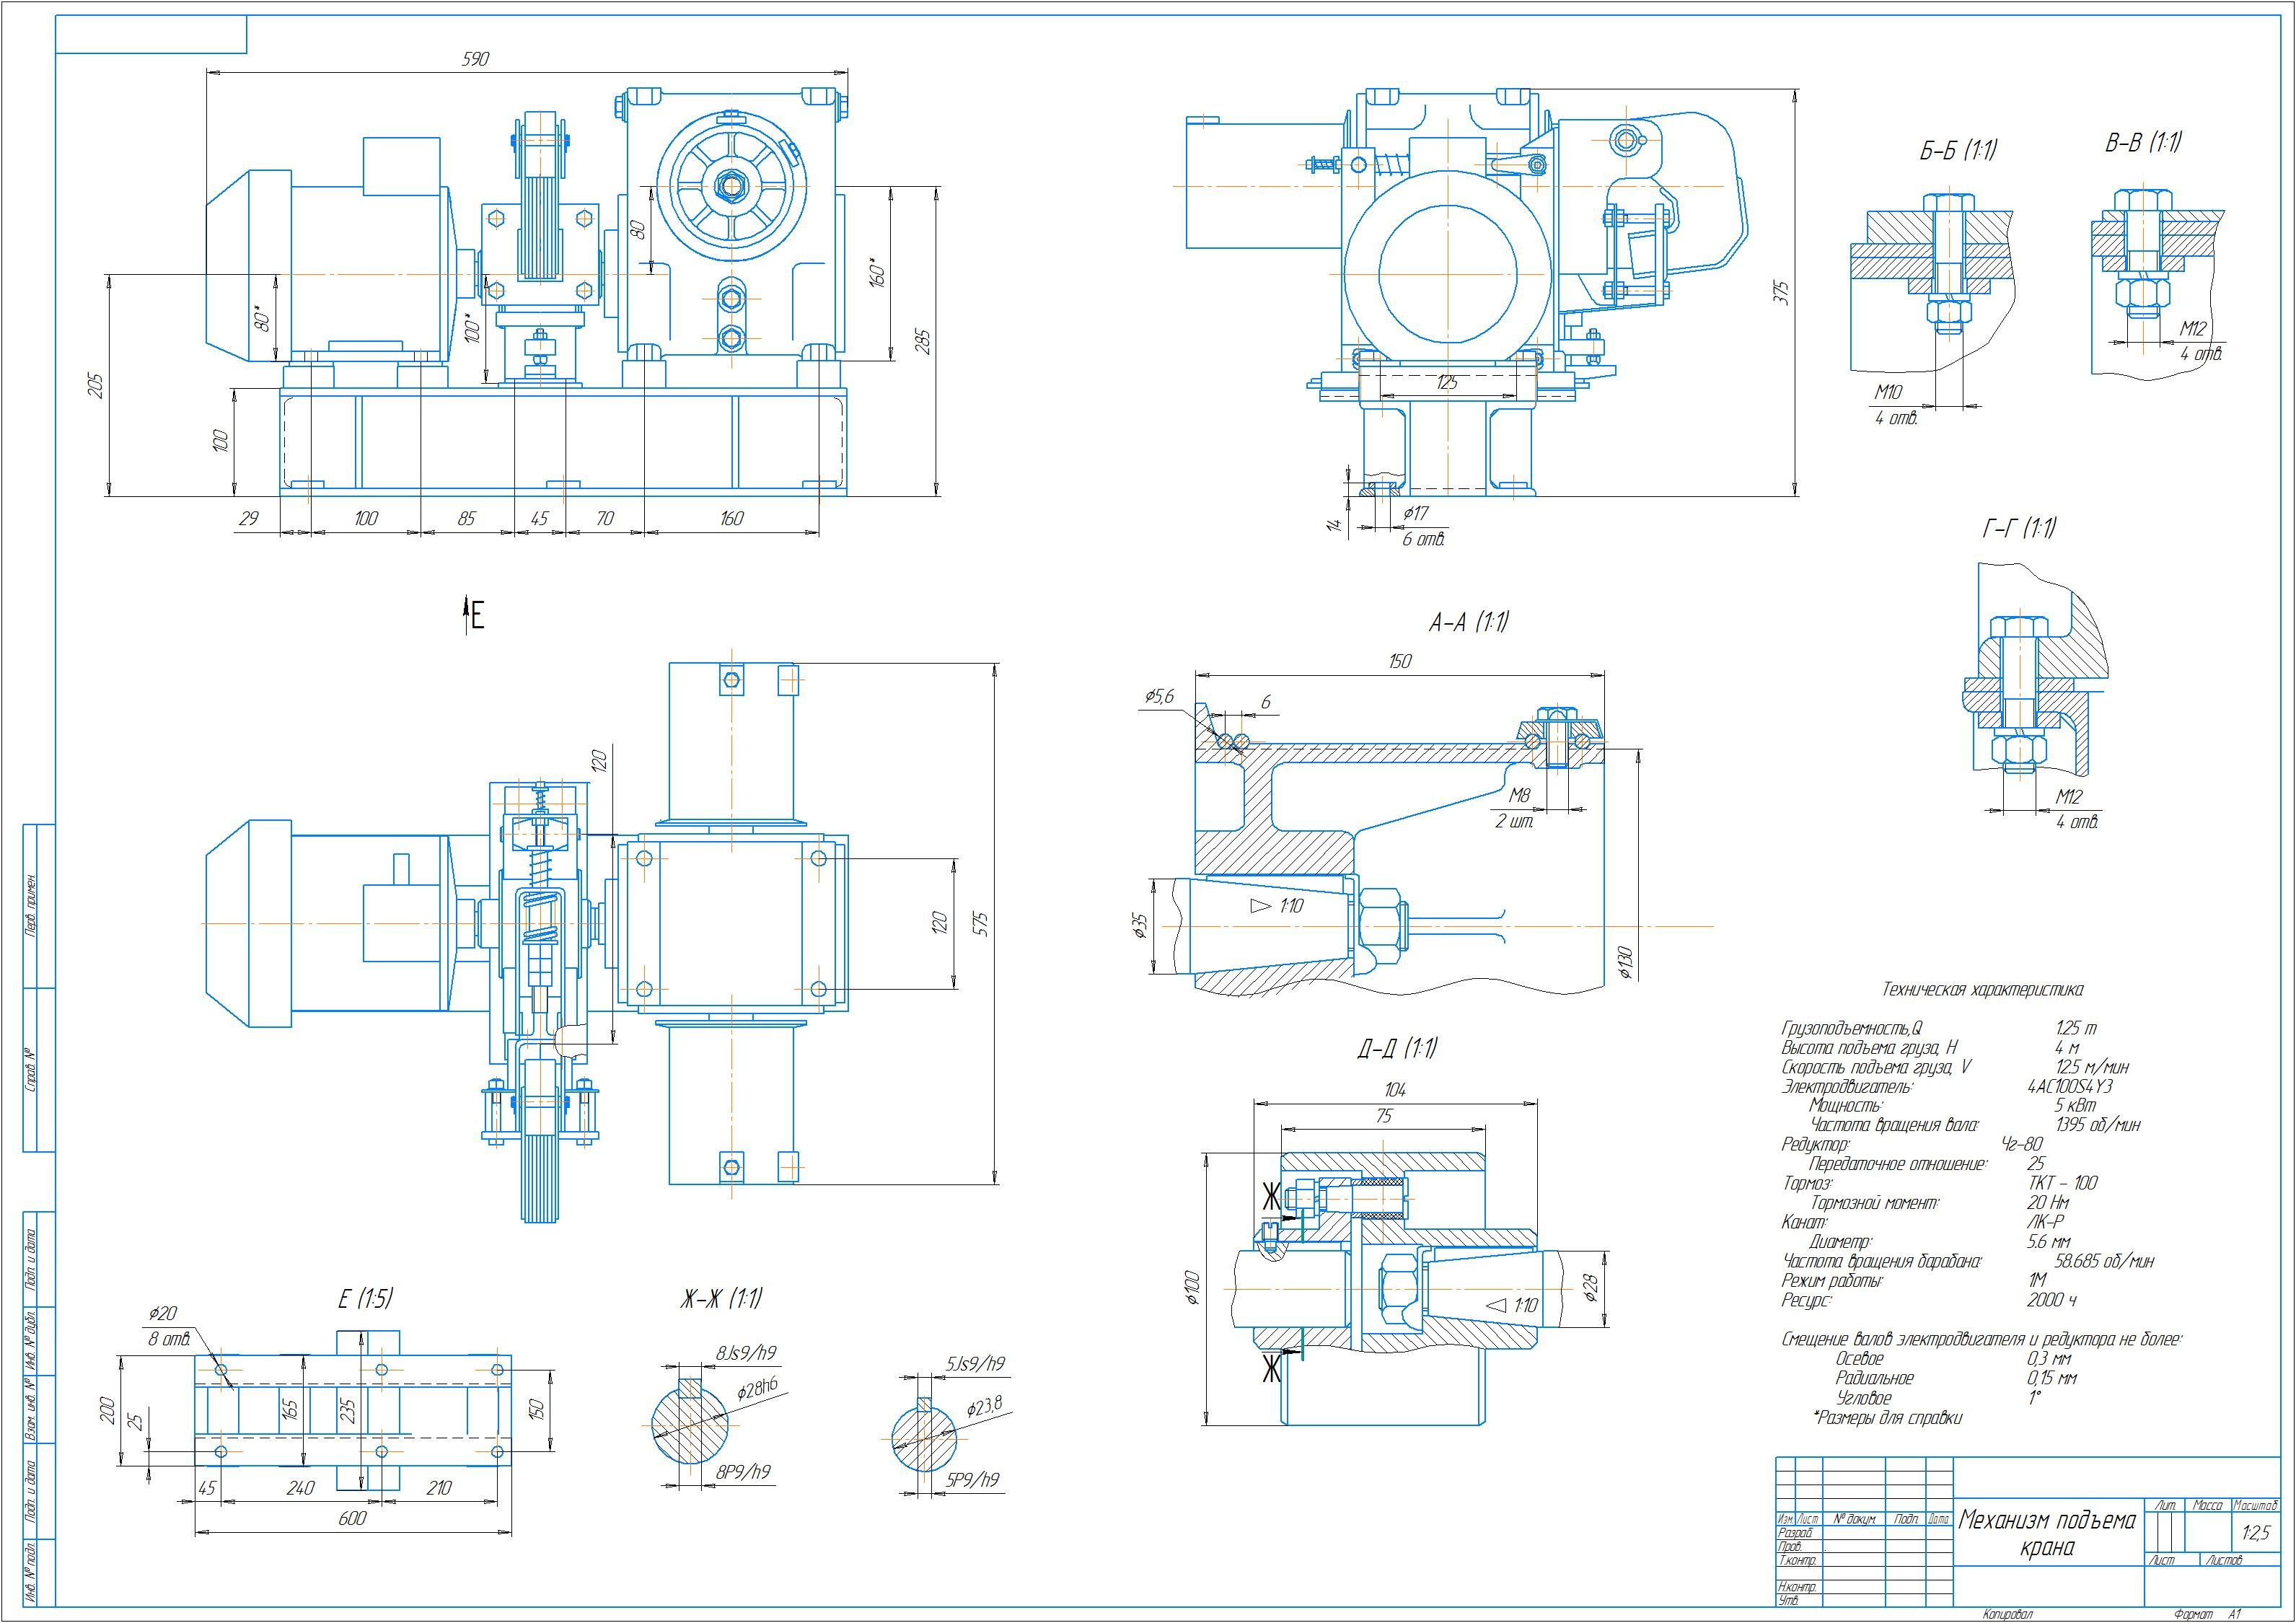This screenshot has width=2296, height=1623.
Task: Click the Д-Д (1:1) section title
Action: 1397,1048
